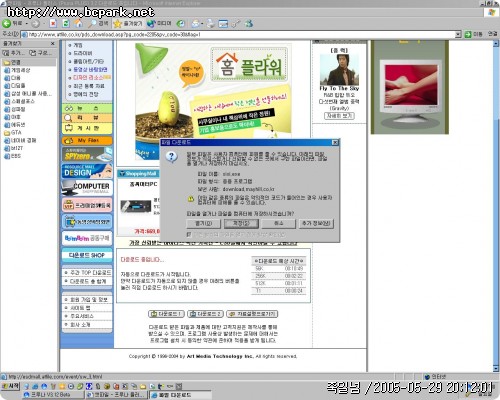Open the My Files orange button

(x=87, y=141)
